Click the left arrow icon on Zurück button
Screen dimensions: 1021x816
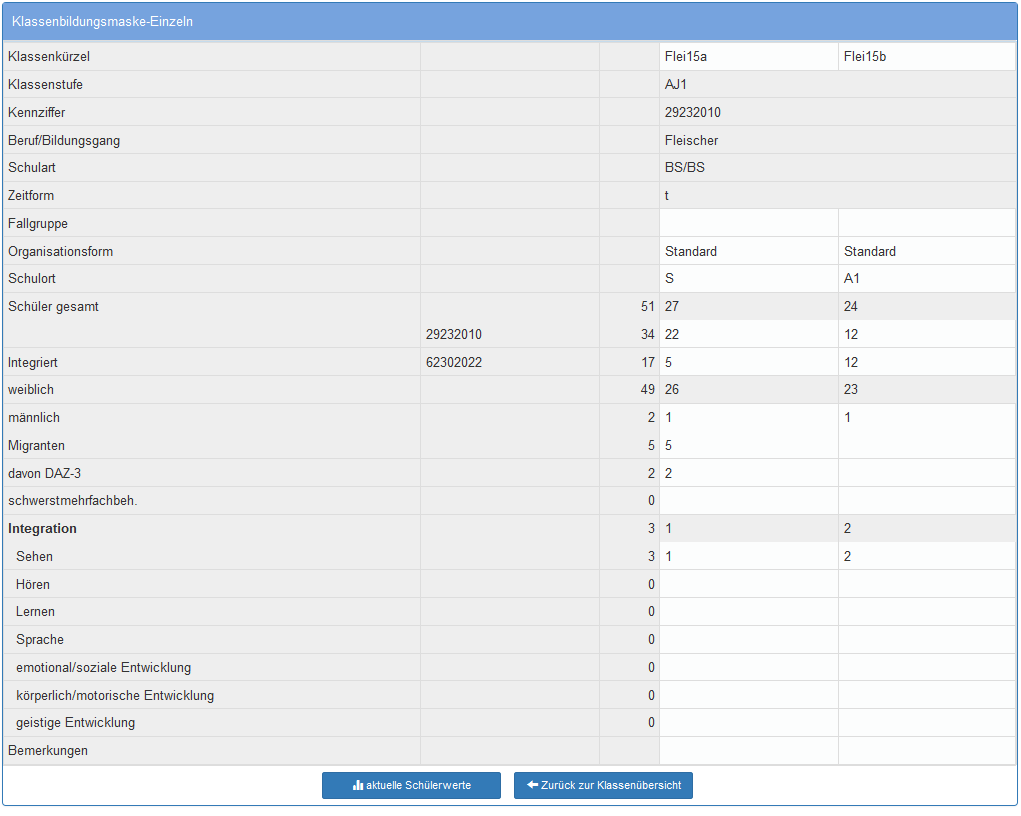coord(532,786)
